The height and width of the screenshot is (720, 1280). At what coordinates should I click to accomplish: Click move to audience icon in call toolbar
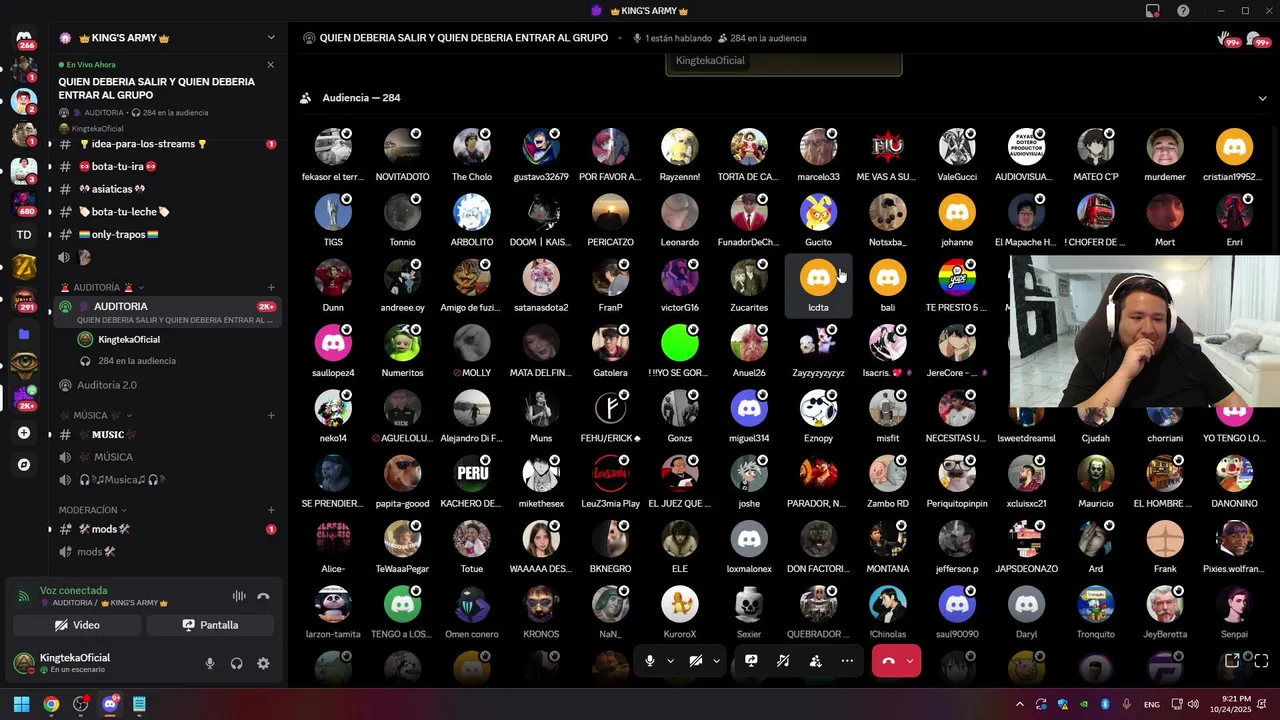[815, 661]
